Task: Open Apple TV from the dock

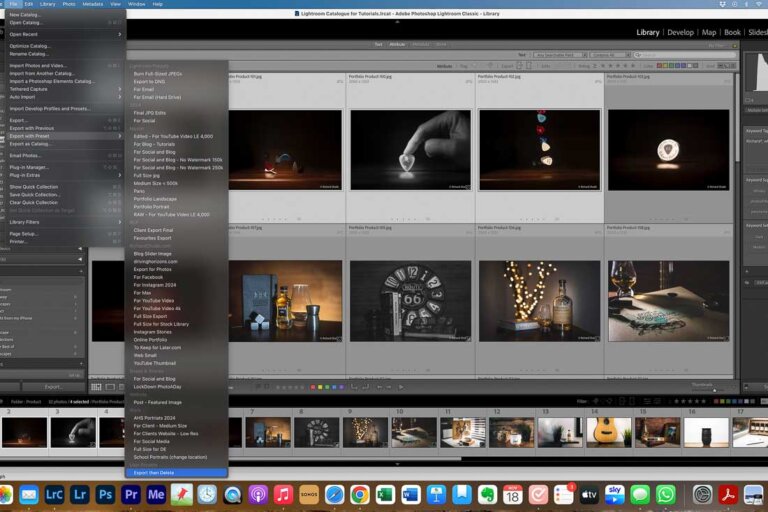Action: point(589,495)
